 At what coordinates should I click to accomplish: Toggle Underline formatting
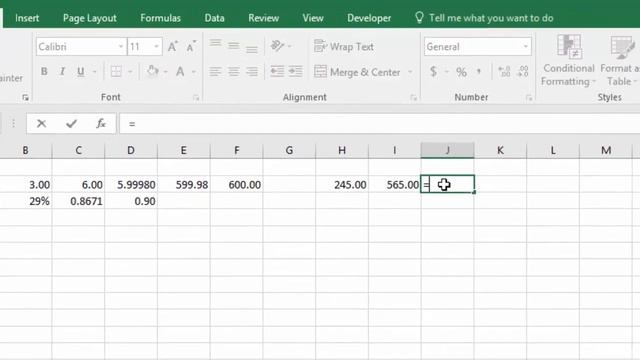click(81, 72)
